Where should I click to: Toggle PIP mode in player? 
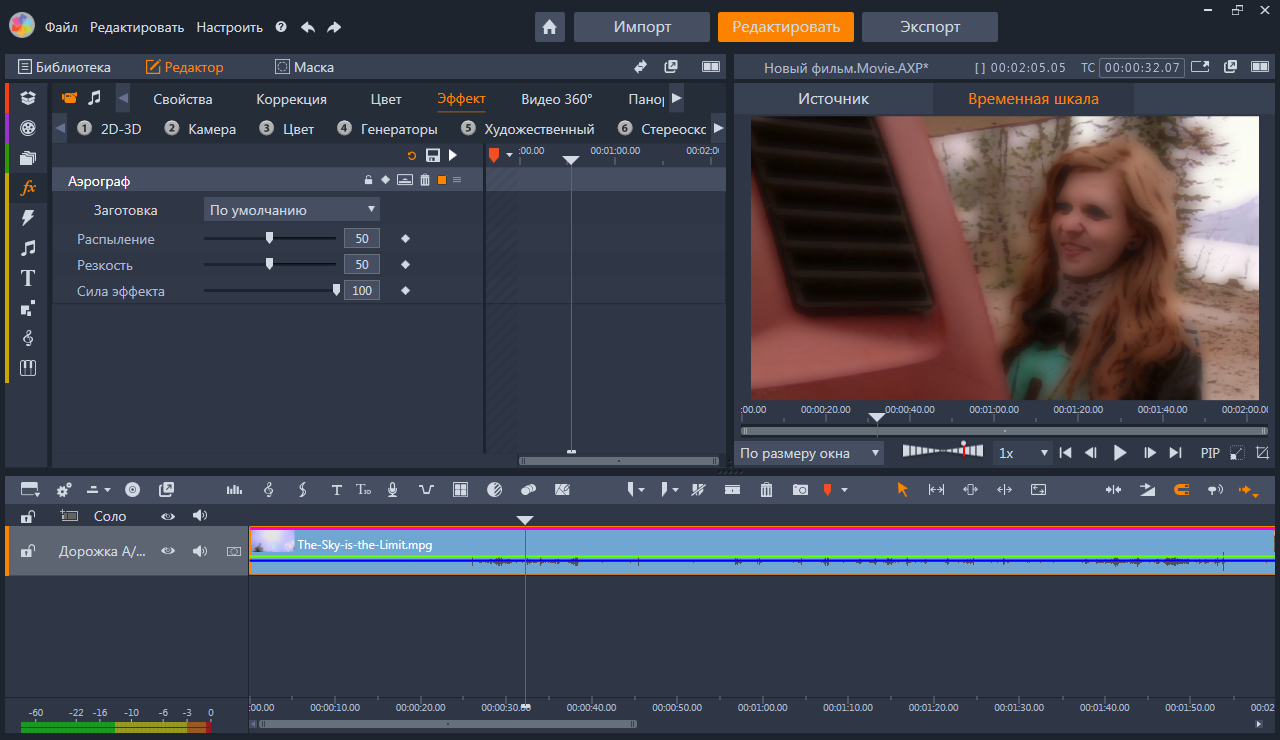tap(1210, 453)
